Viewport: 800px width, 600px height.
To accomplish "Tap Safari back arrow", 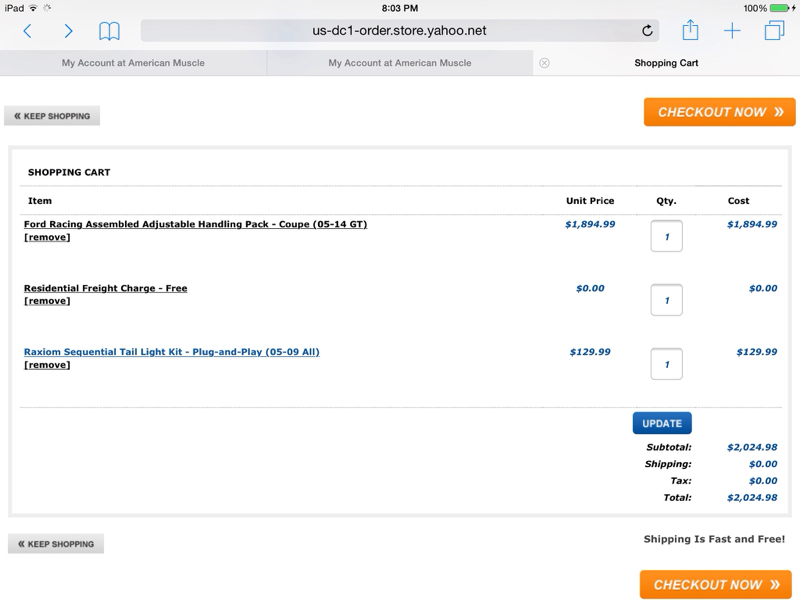I will coord(27,31).
